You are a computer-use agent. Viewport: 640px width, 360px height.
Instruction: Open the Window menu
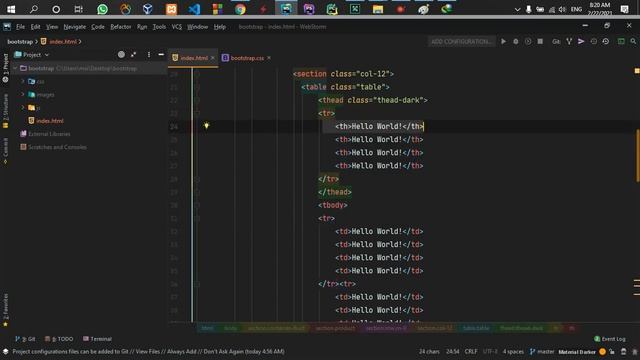click(x=198, y=27)
